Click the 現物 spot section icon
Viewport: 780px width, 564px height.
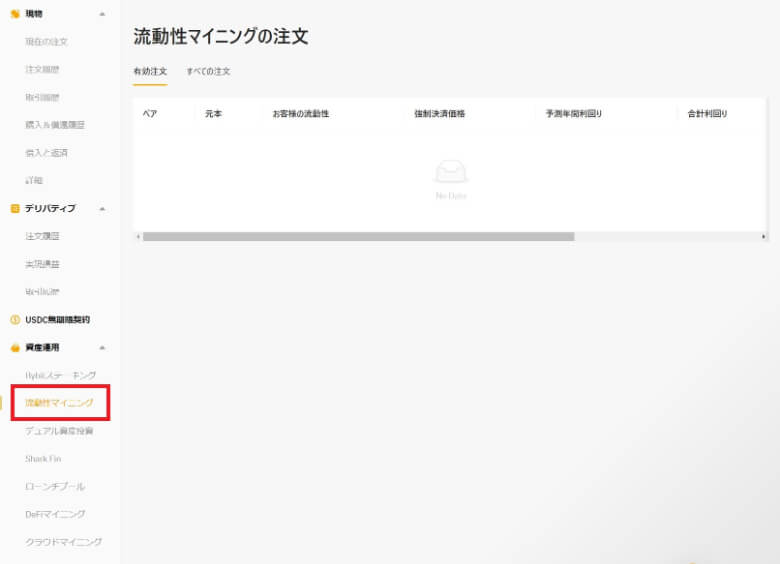coord(15,14)
